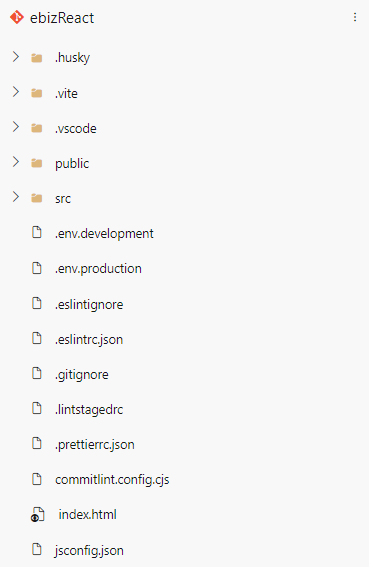Expand the .husky folder chevron
Image resolution: width=369 pixels, height=567 pixels.
pos(16,57)
